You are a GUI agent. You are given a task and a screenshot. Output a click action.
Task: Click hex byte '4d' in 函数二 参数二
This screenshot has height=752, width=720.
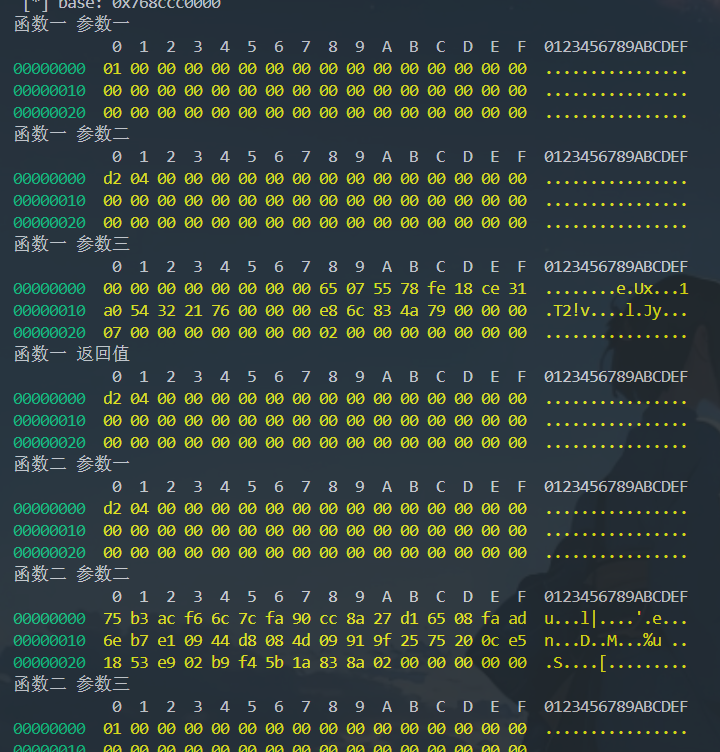click(302, 641)
